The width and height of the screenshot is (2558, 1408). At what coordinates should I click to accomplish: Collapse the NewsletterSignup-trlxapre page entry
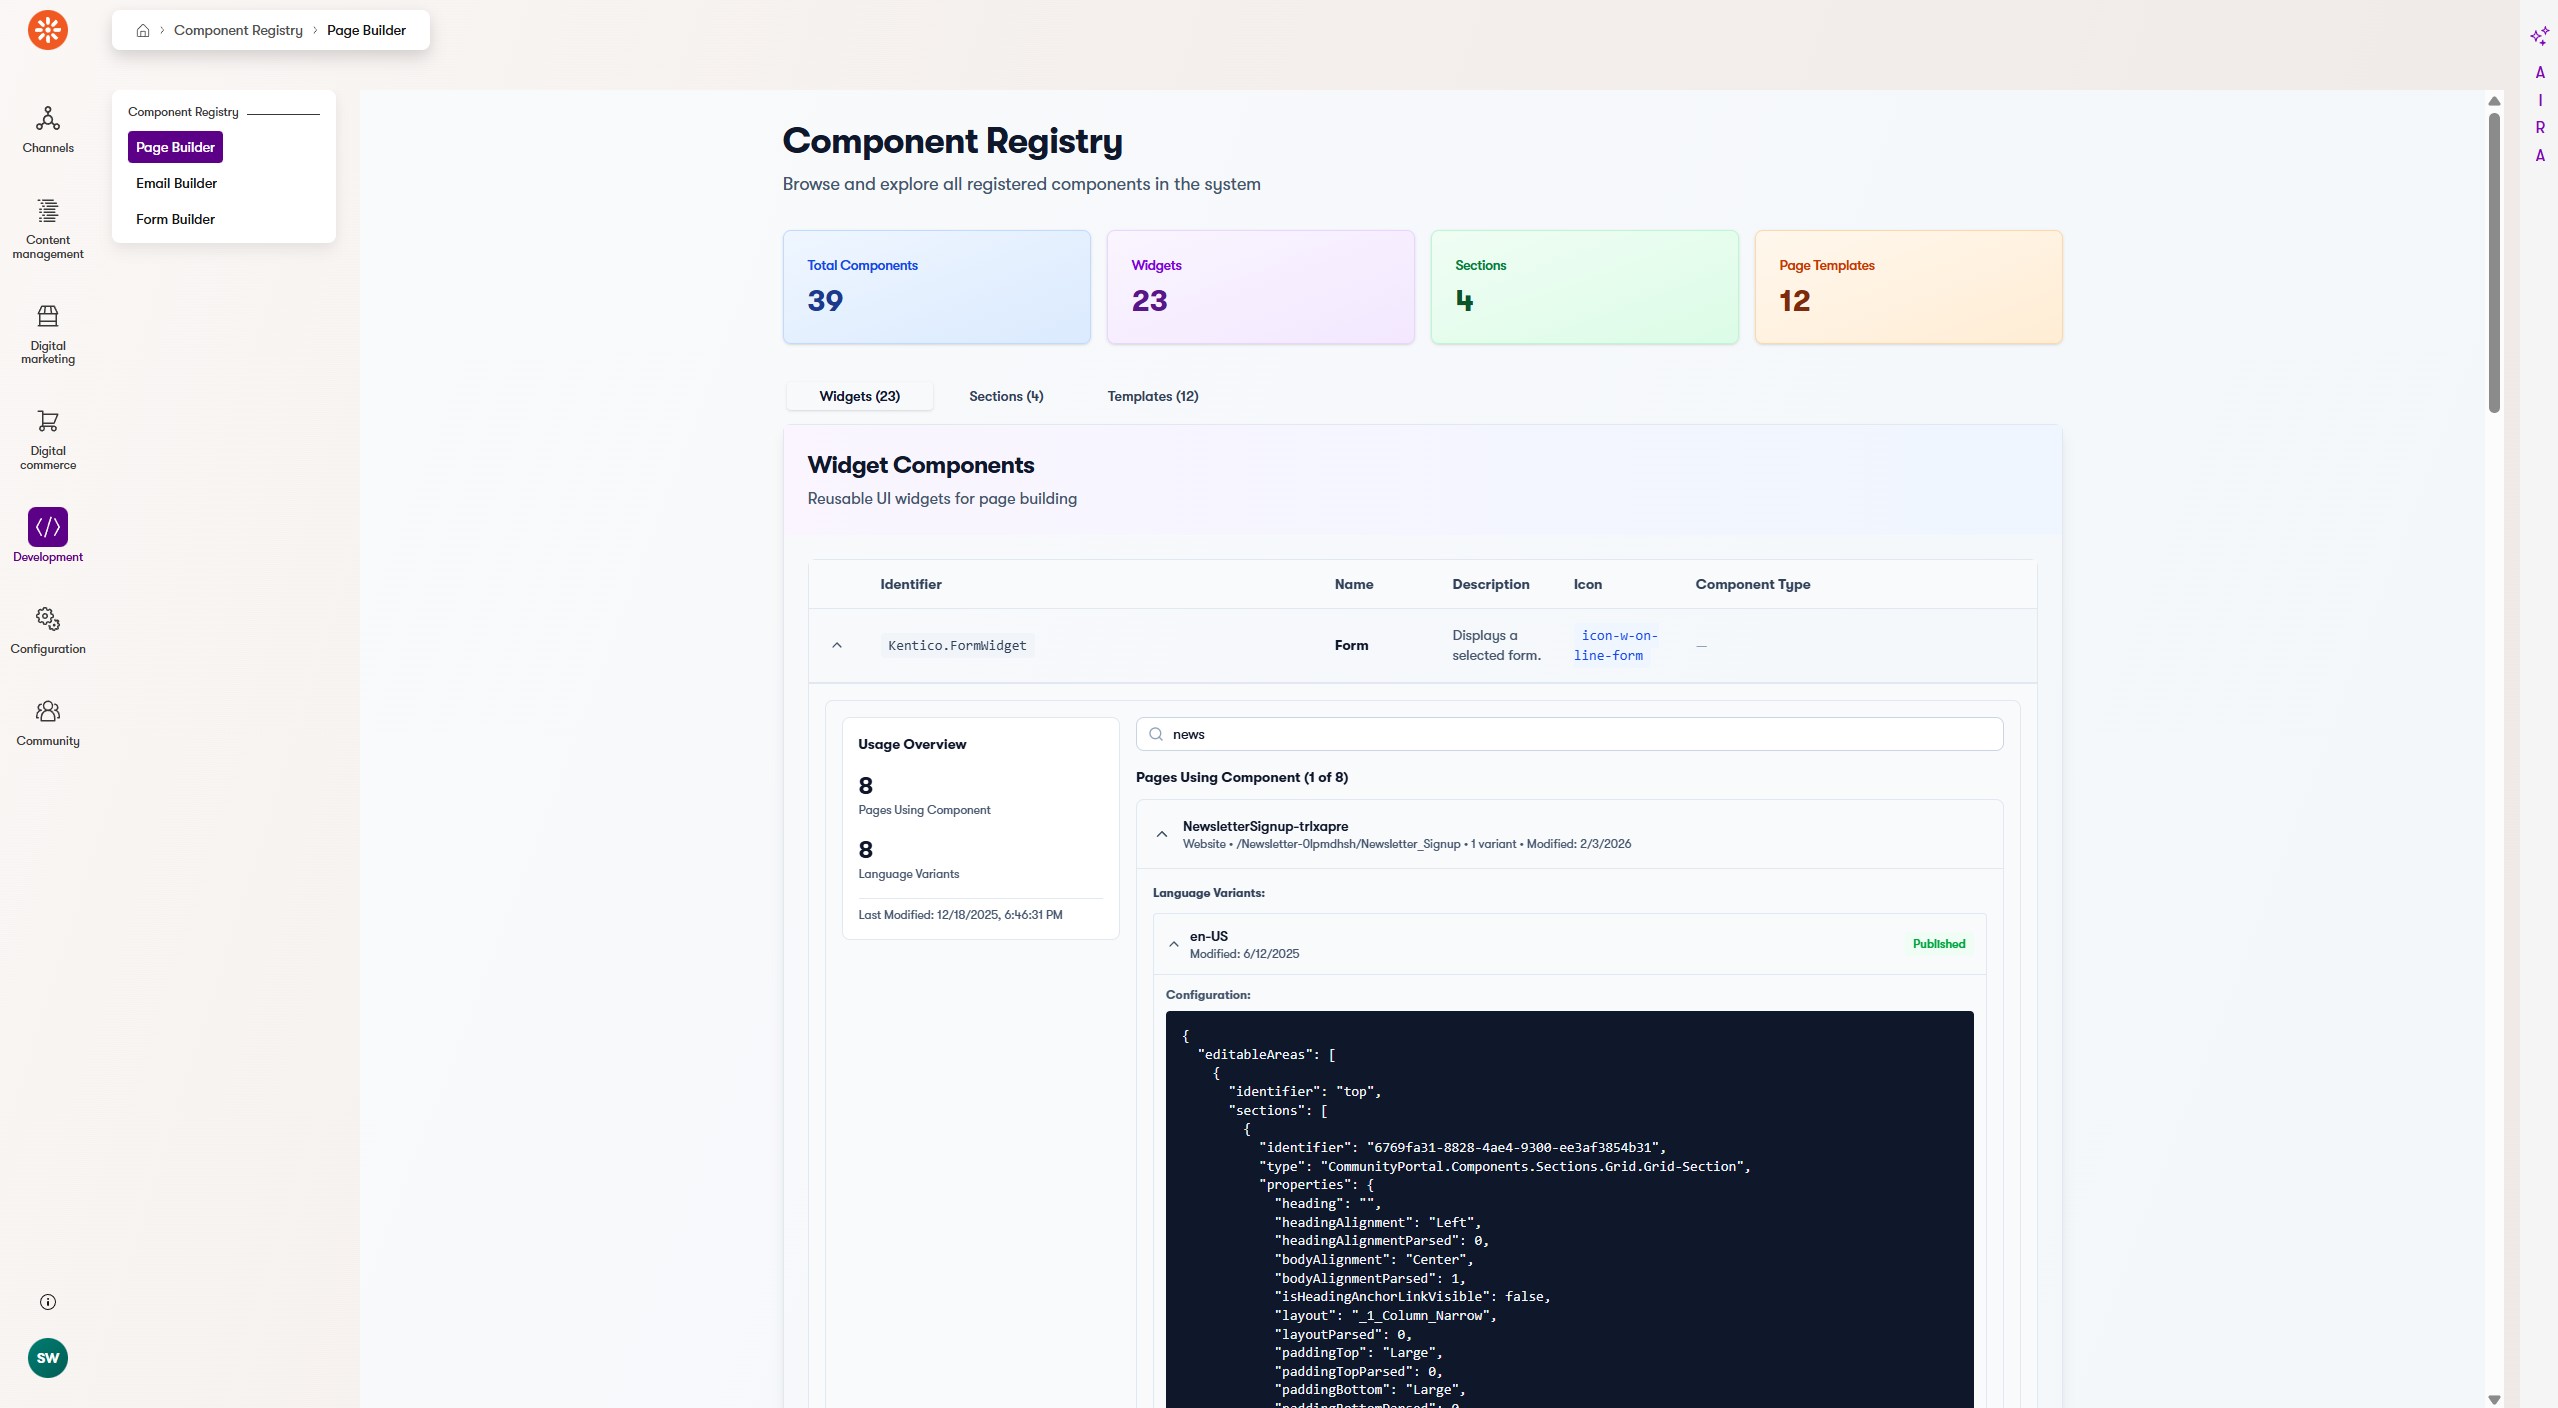1162,834
